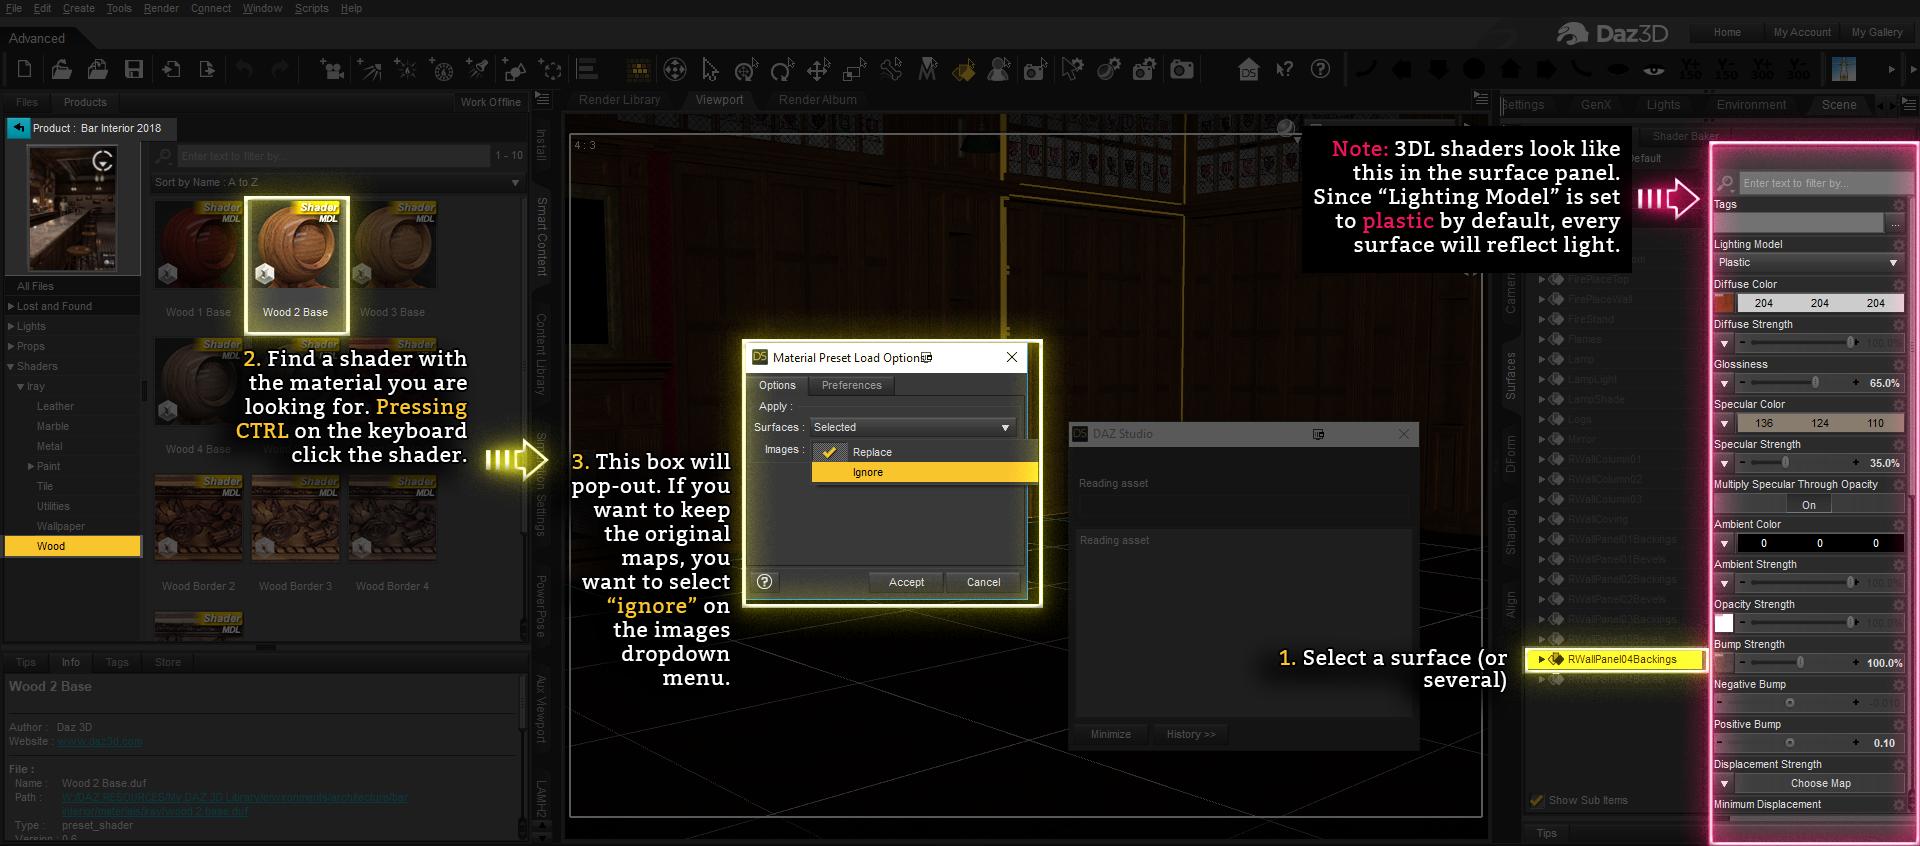Click History button in DAZ Studio window
Viewport: 1920px width, 846px height.
click(x=1191, y=734)
